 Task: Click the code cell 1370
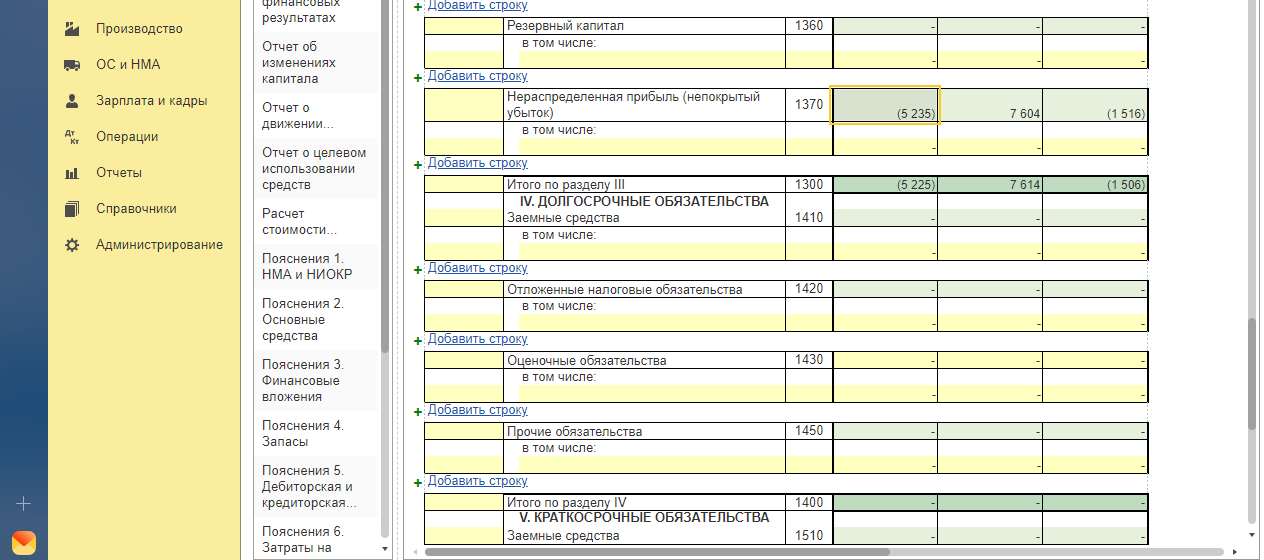pos(809,105)
